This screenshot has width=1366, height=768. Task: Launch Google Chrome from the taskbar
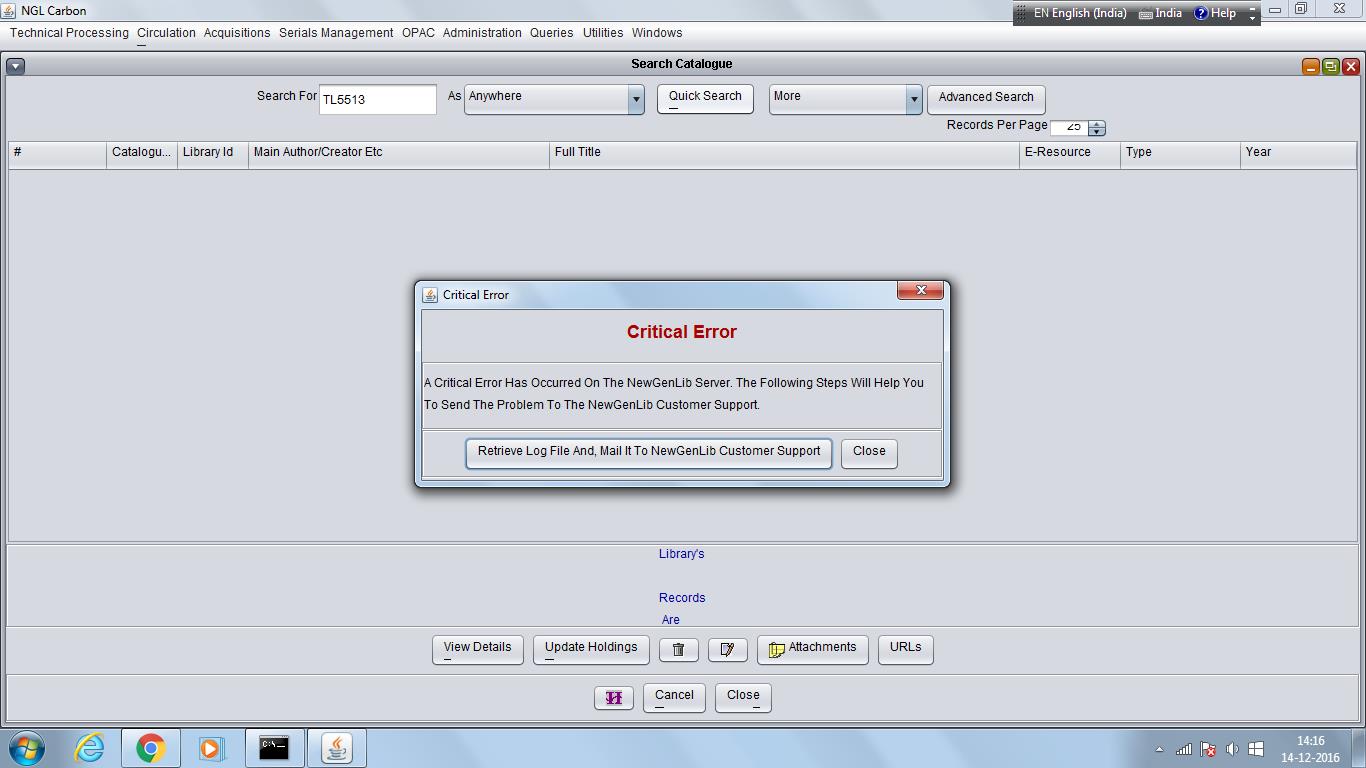(150, 748)
